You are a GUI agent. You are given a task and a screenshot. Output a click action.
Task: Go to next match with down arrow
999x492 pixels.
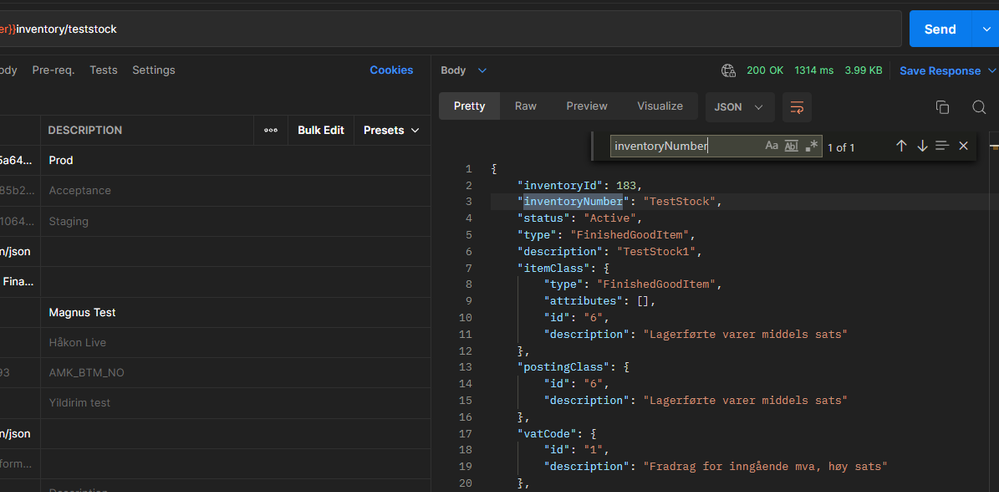click(922, 146)
